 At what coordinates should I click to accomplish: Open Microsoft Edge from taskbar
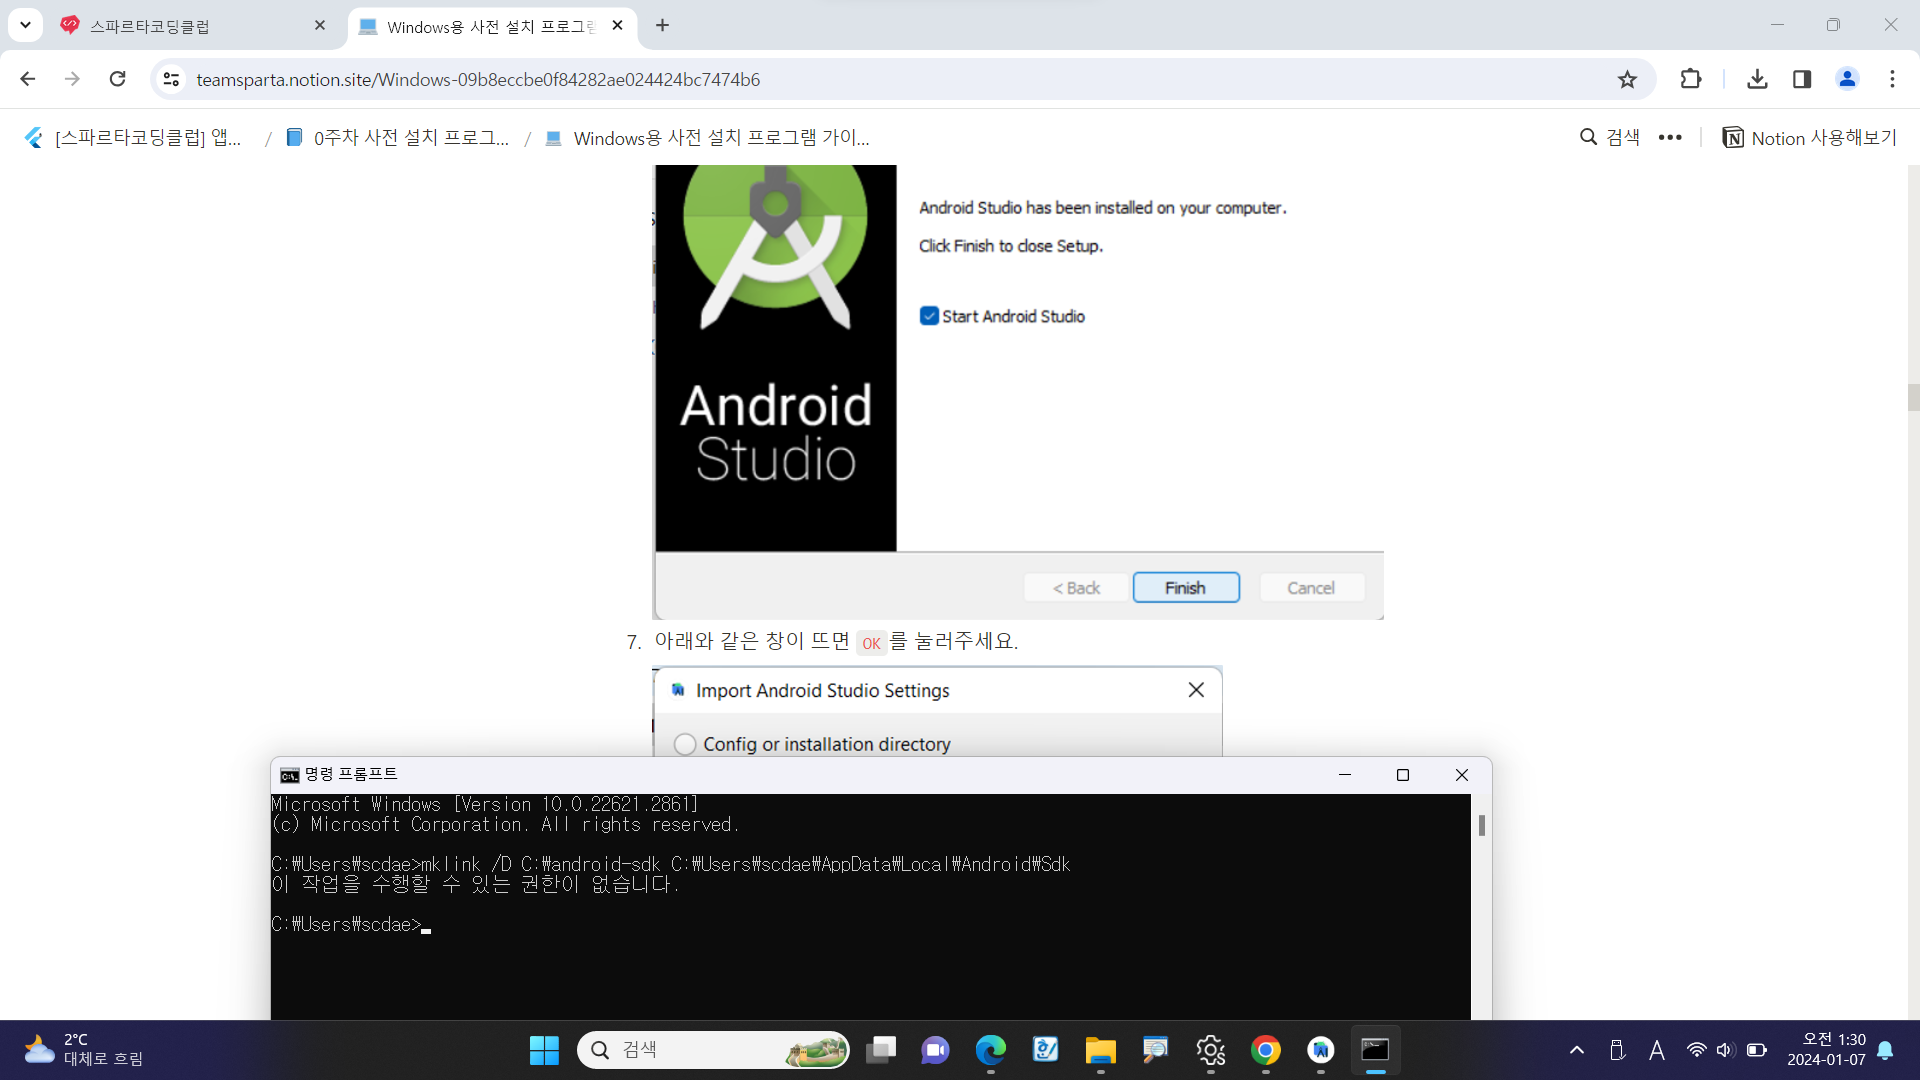point(990,1050)
